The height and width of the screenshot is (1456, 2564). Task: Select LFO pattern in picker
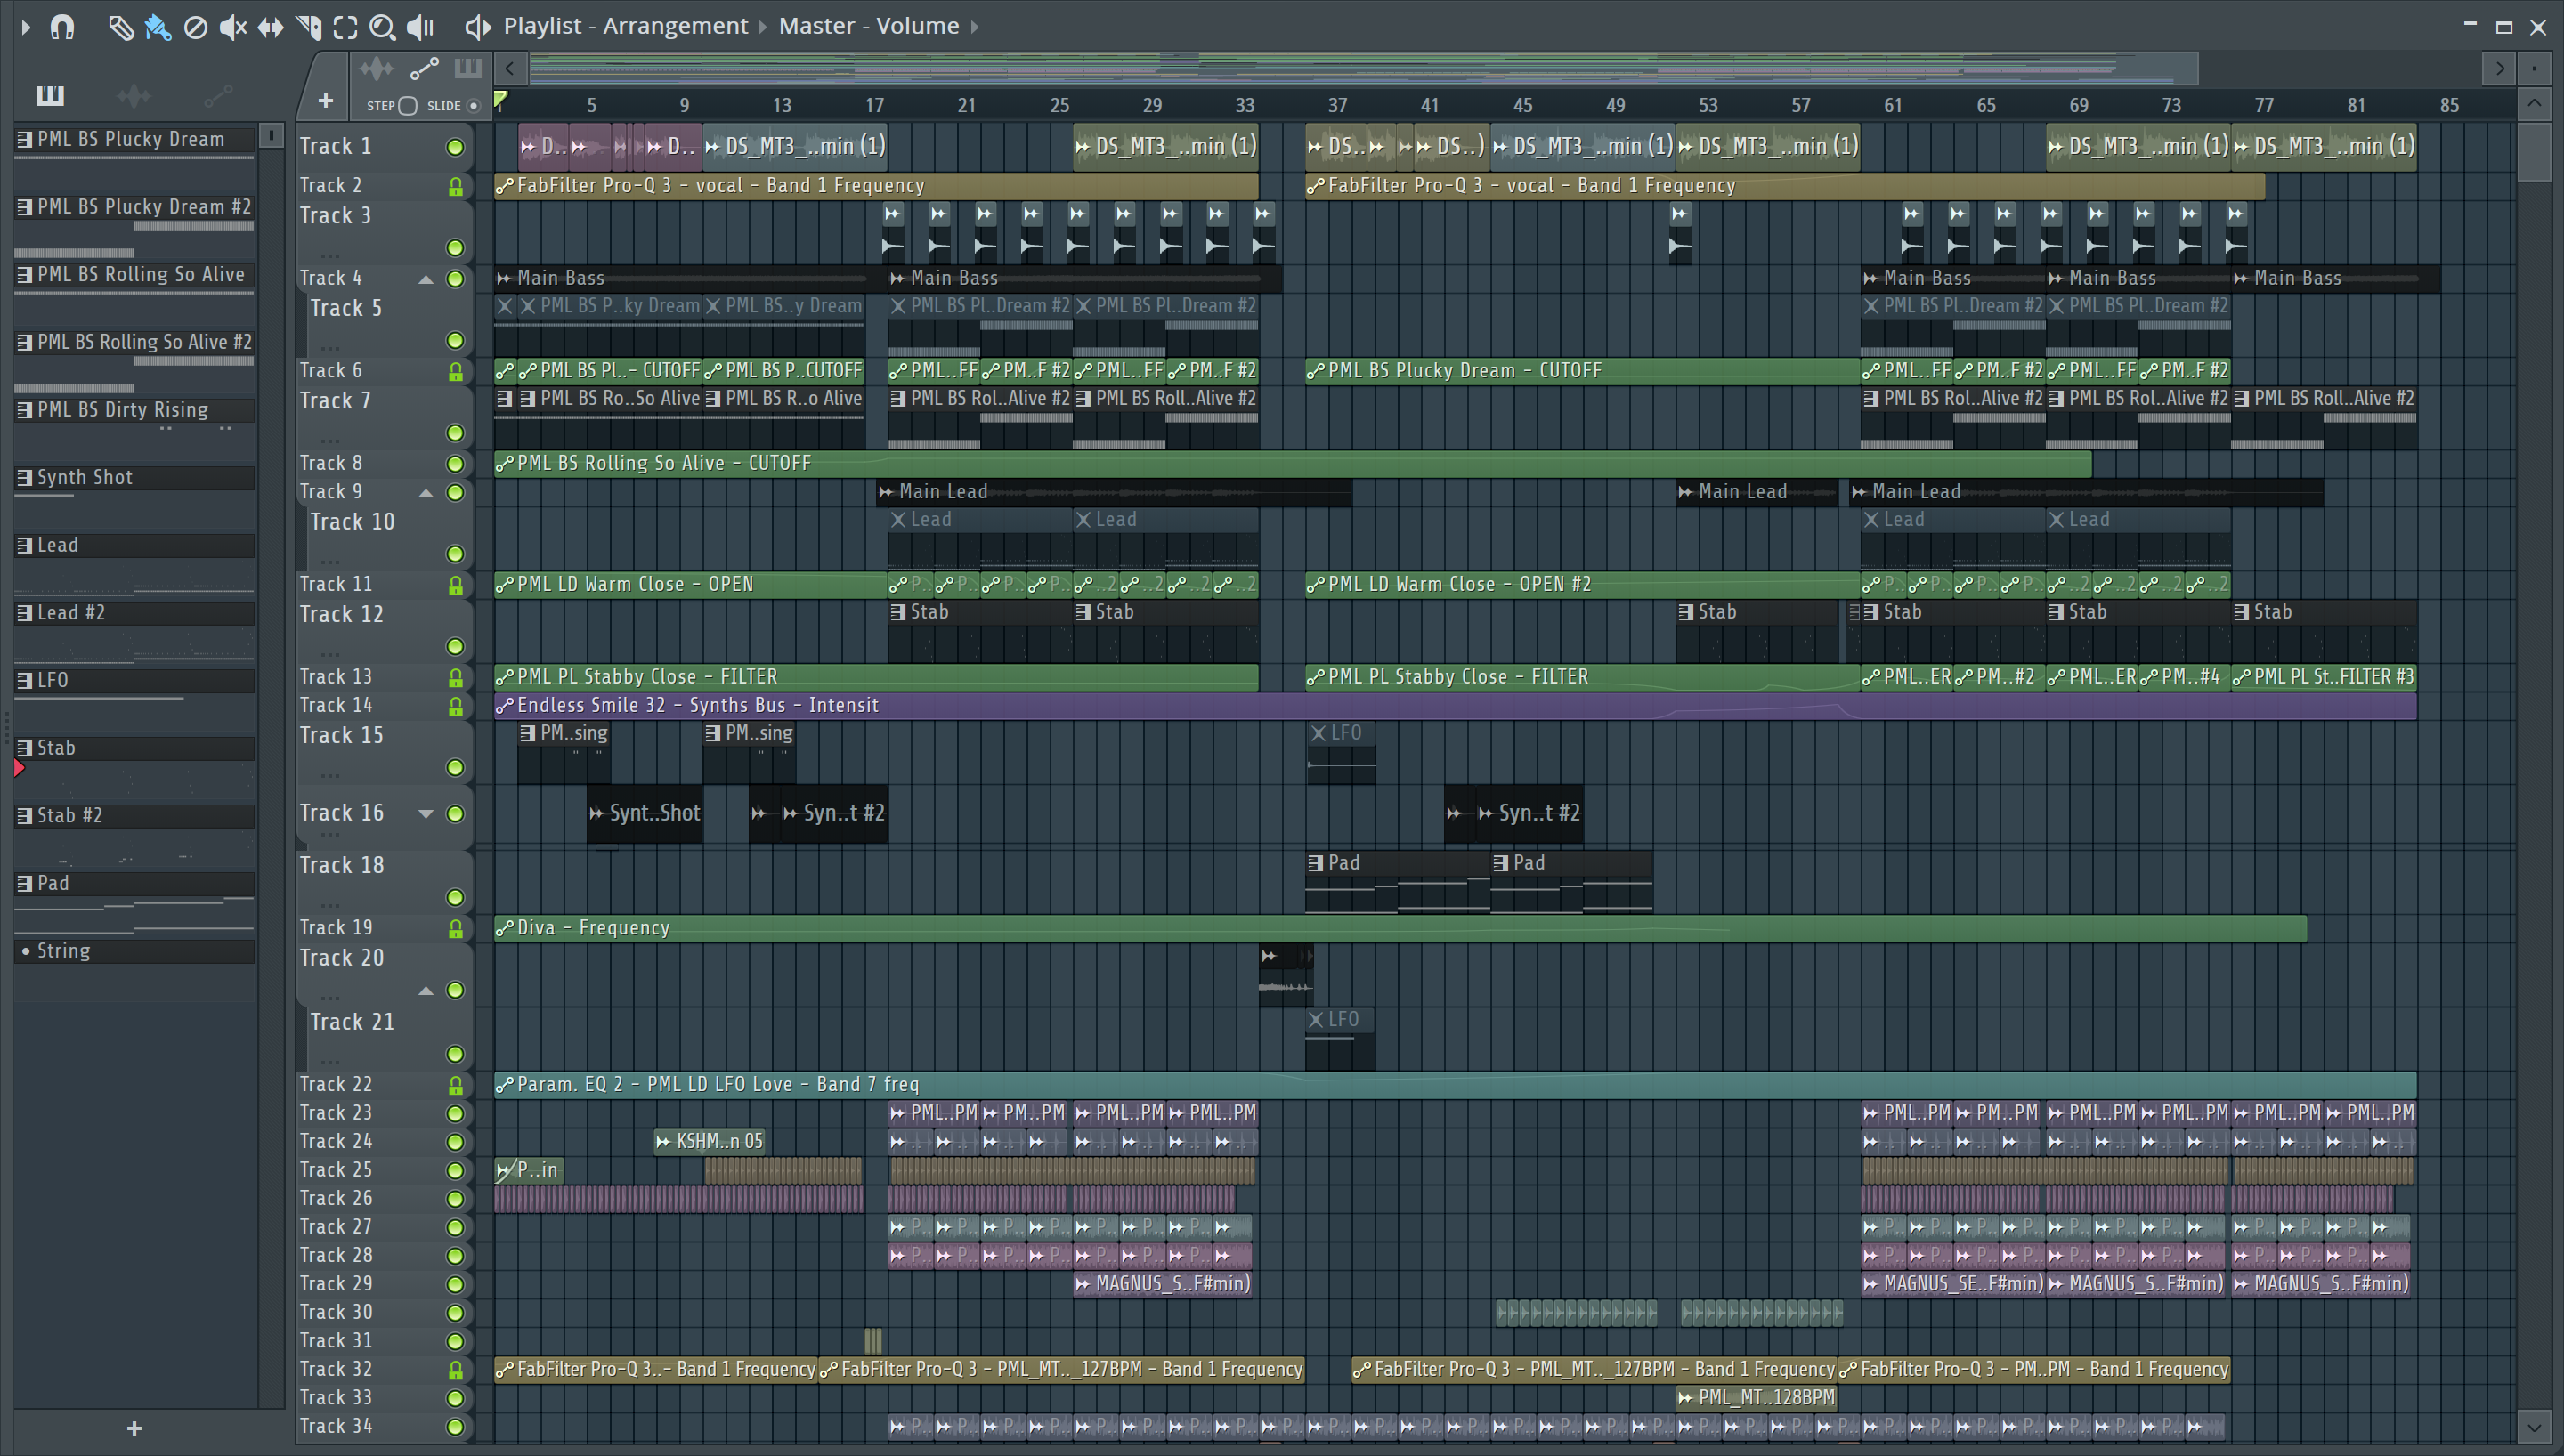click(x=135, y=680)
